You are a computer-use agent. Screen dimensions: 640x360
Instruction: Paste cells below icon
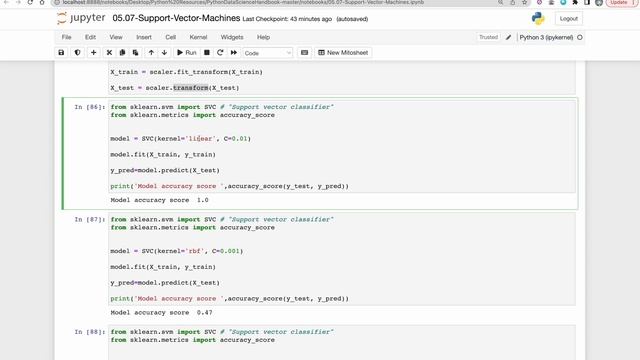pos(135,53)
